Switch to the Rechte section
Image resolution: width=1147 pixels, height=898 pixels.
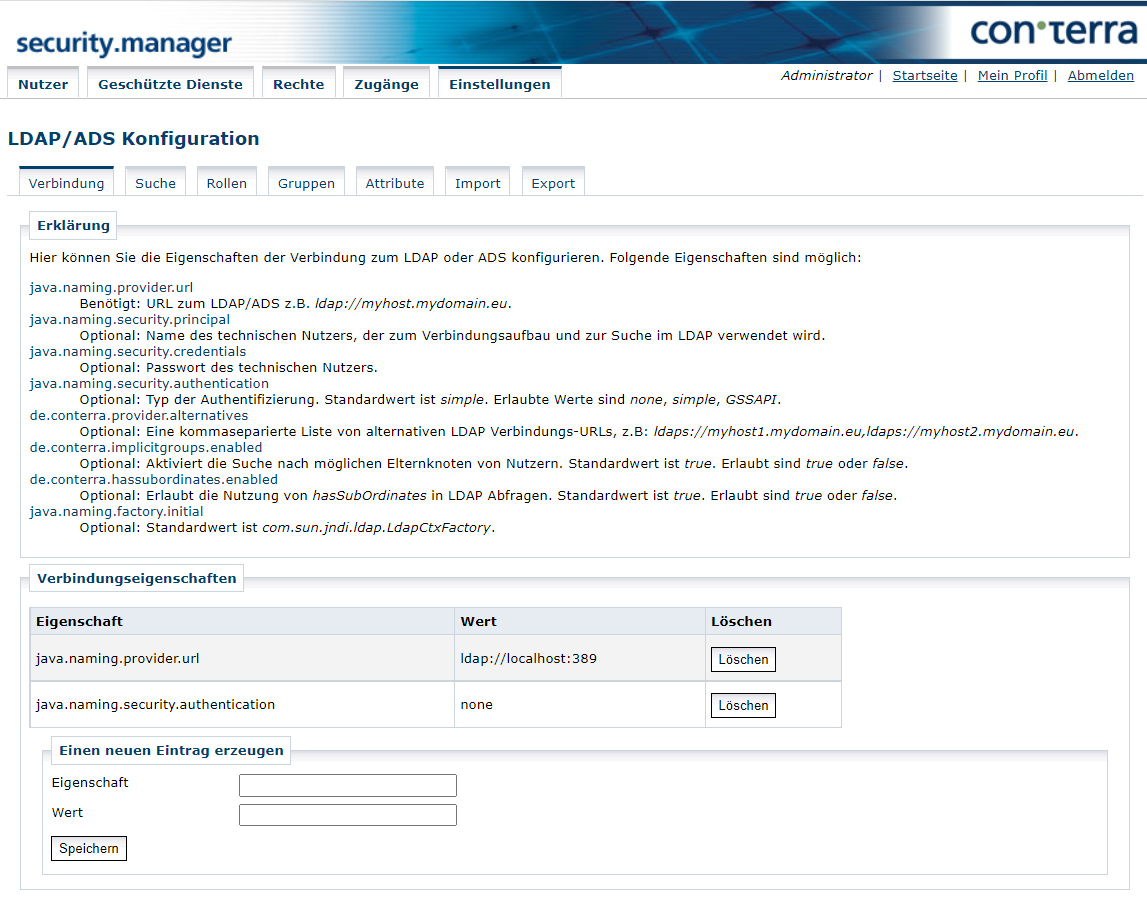tap(298, 83)
